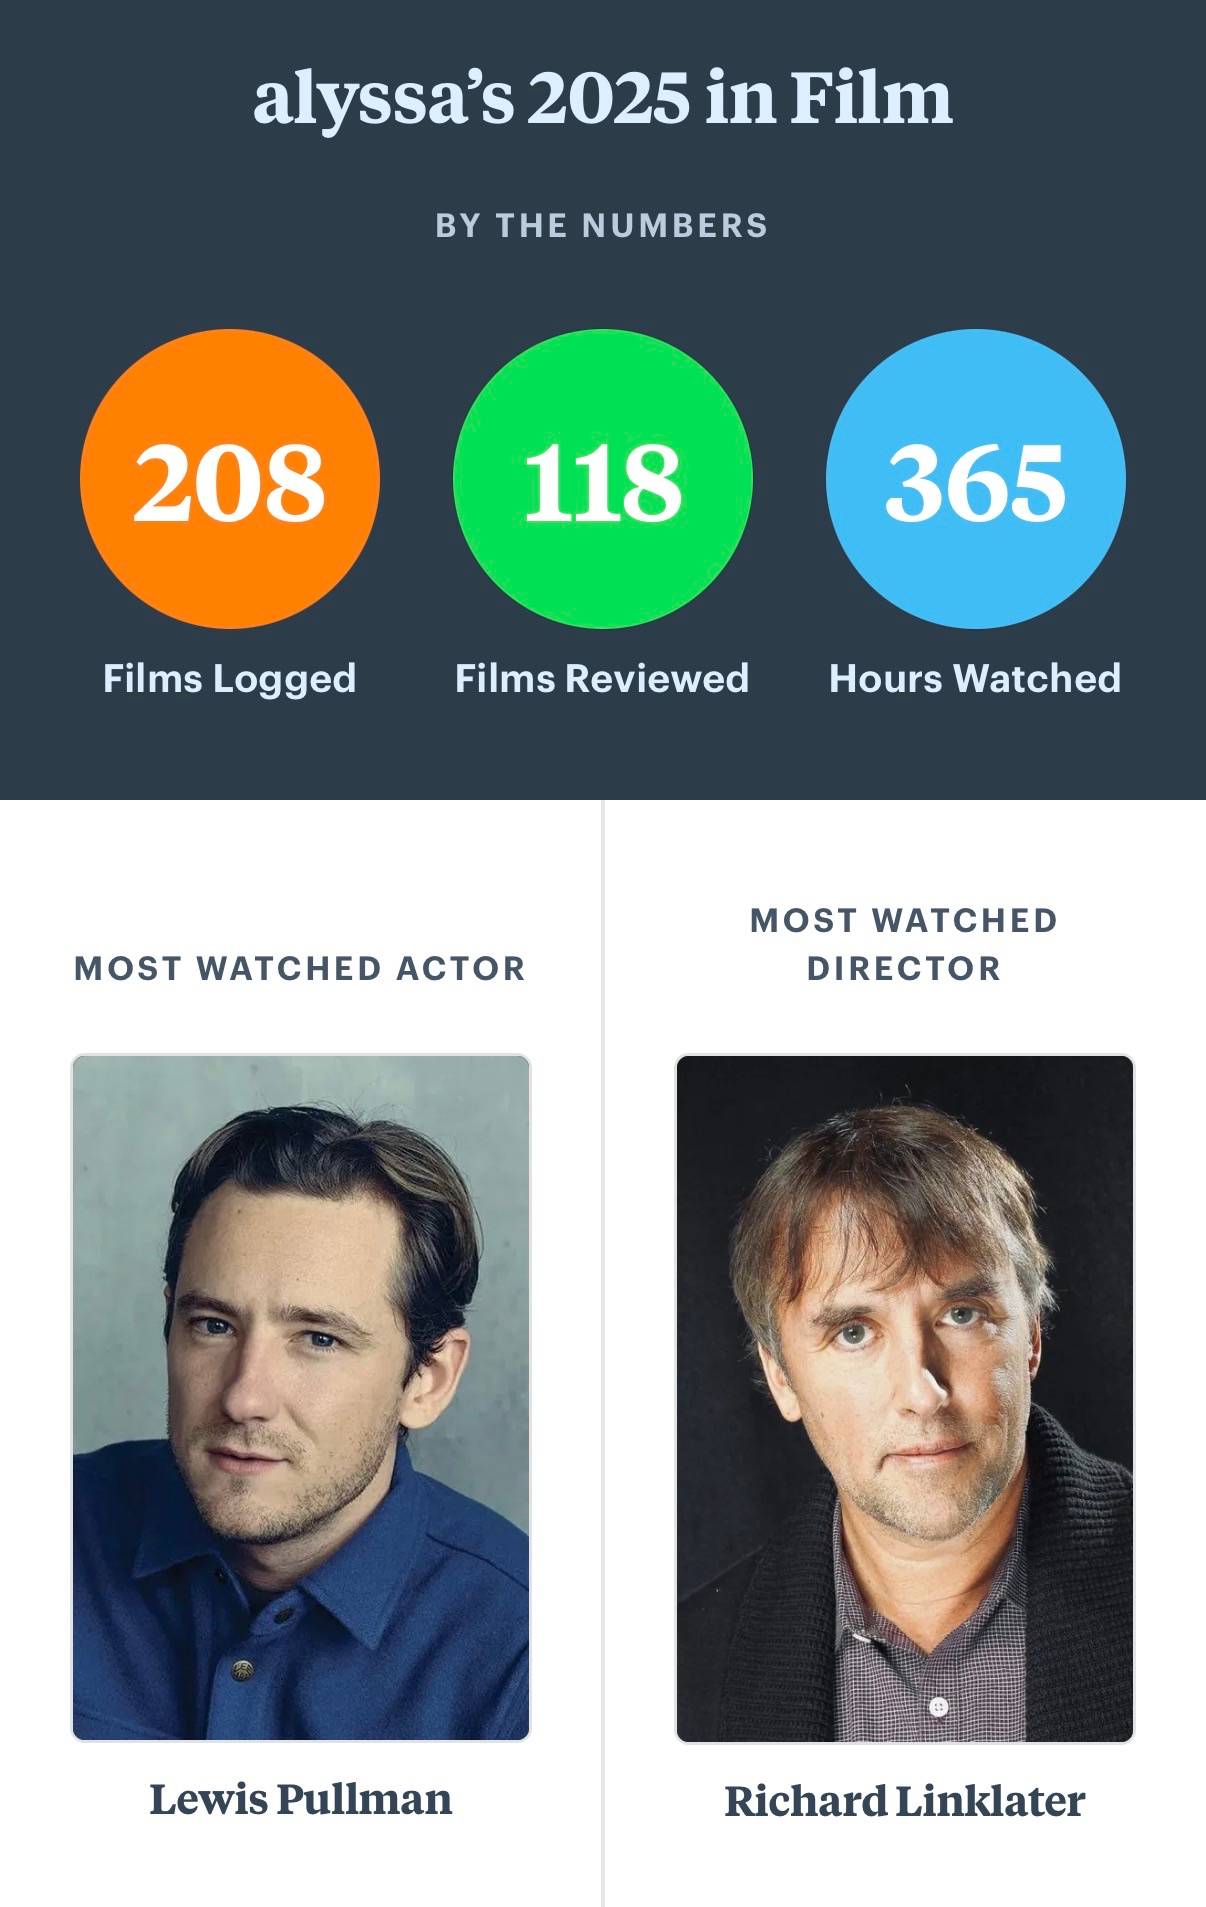Open the Richard Linklater name link

click(905, 1801)
